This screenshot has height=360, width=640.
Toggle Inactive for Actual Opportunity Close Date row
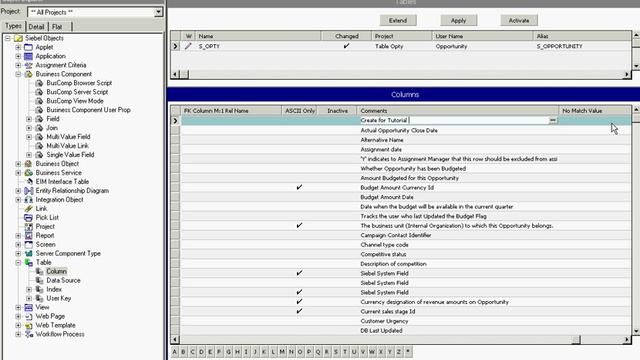coord(338,130)
